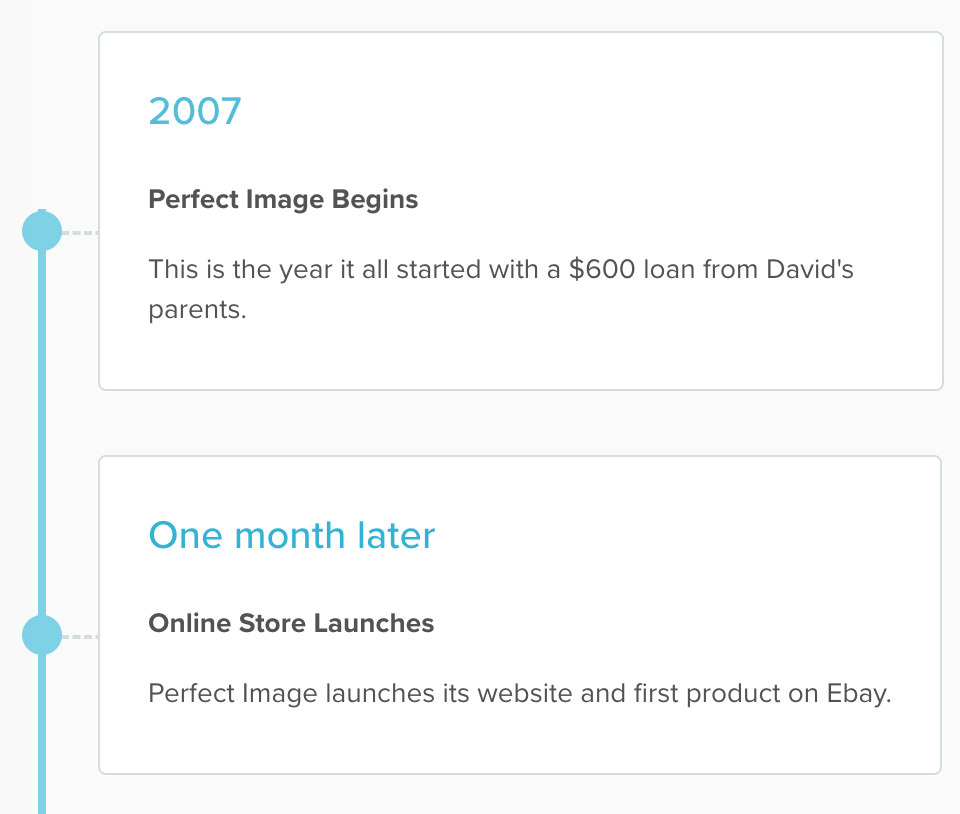The height and width of the screenshot is (814, 960).
Task: Click the timeline line between the two dots
Action: pyautogui.click(x=42, y=430)
